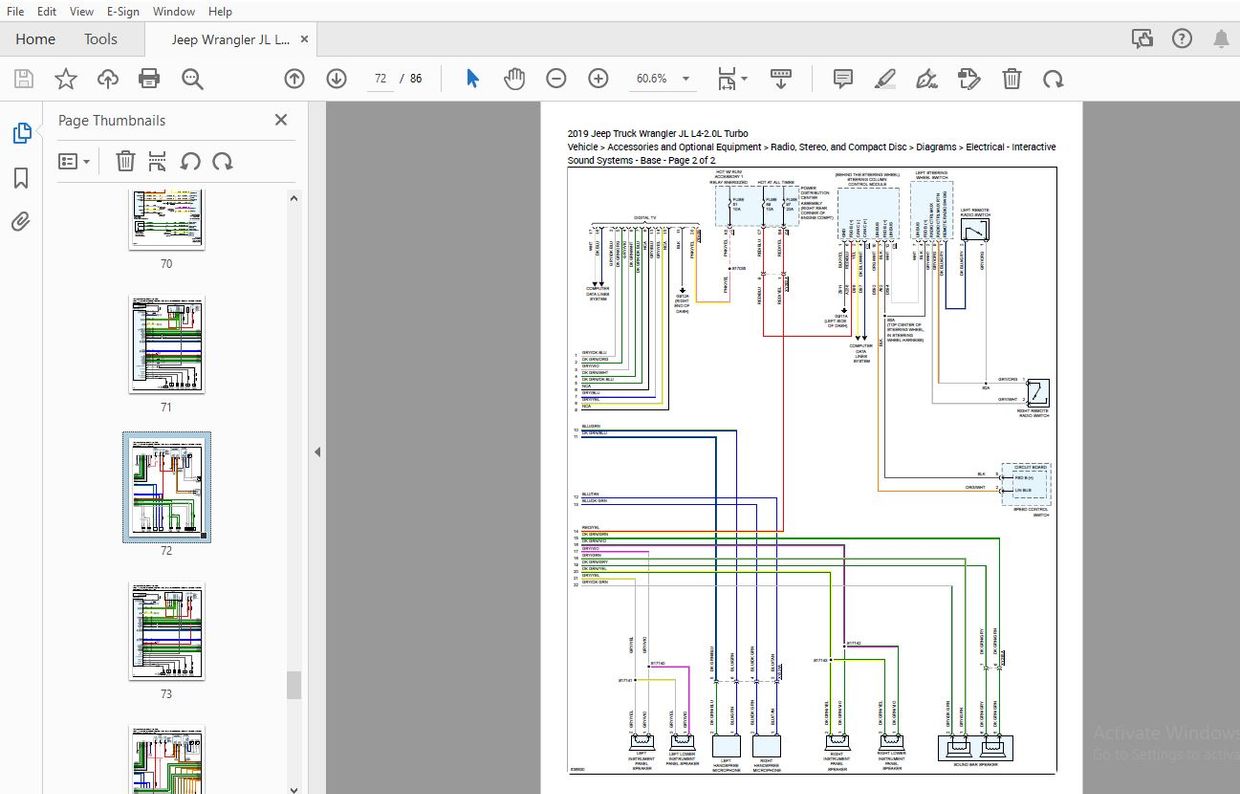1240x794 pixels.
Task: Open the E-Sign menu
Action: coord(124,12)
